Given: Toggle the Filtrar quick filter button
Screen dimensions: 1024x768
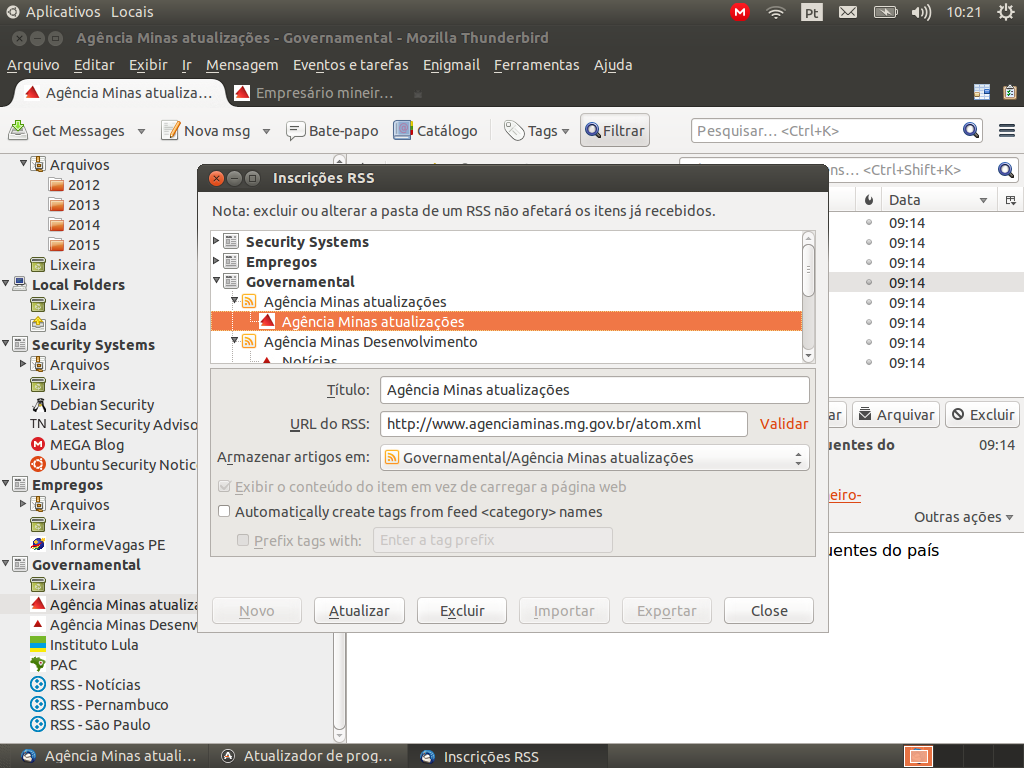Looking at the screenshot, I should [615, 131].
